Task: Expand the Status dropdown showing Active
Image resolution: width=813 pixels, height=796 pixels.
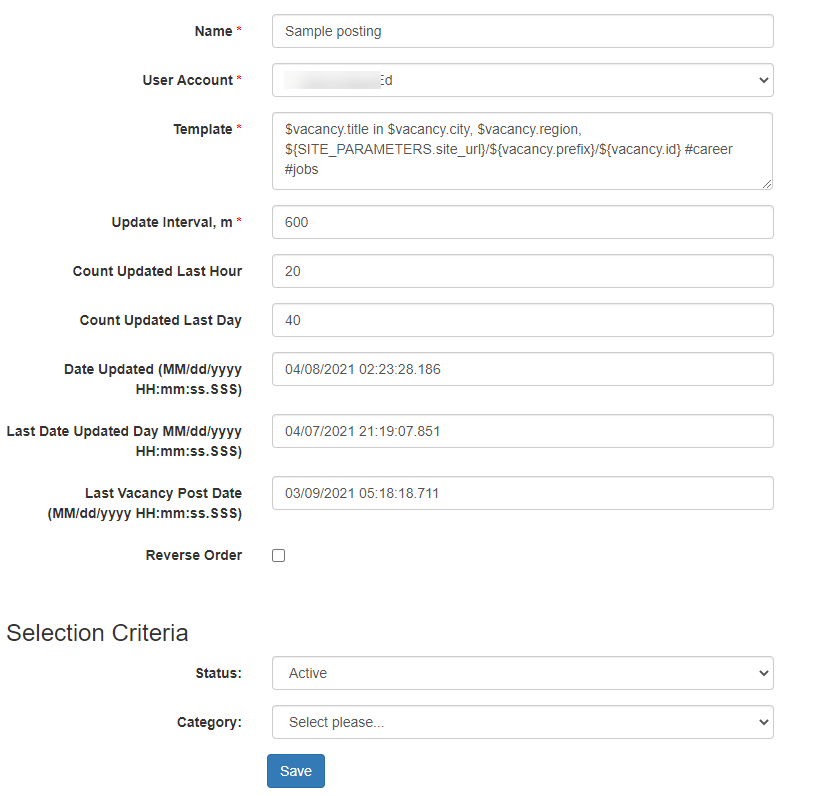Action: click(523, 673)
